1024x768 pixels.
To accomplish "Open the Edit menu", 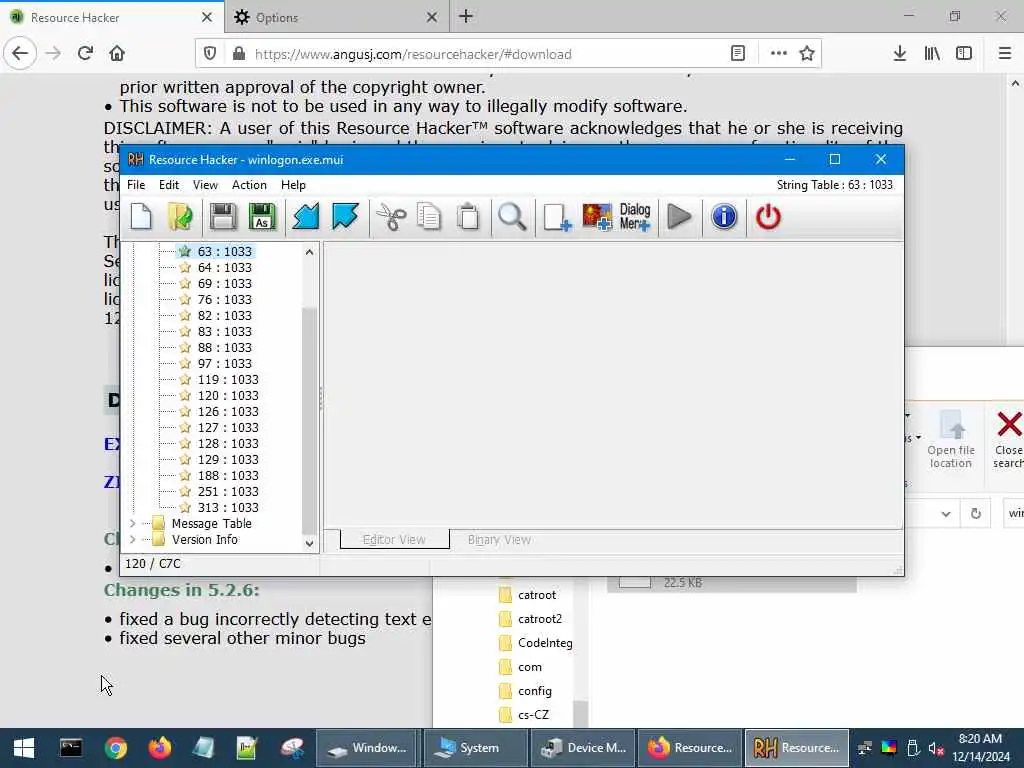I will [168, 185].
